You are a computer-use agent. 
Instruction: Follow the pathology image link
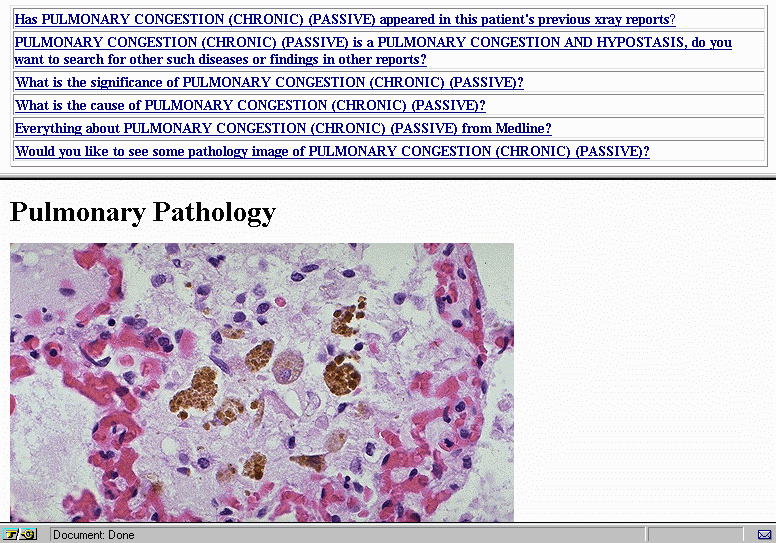point(332,151)
